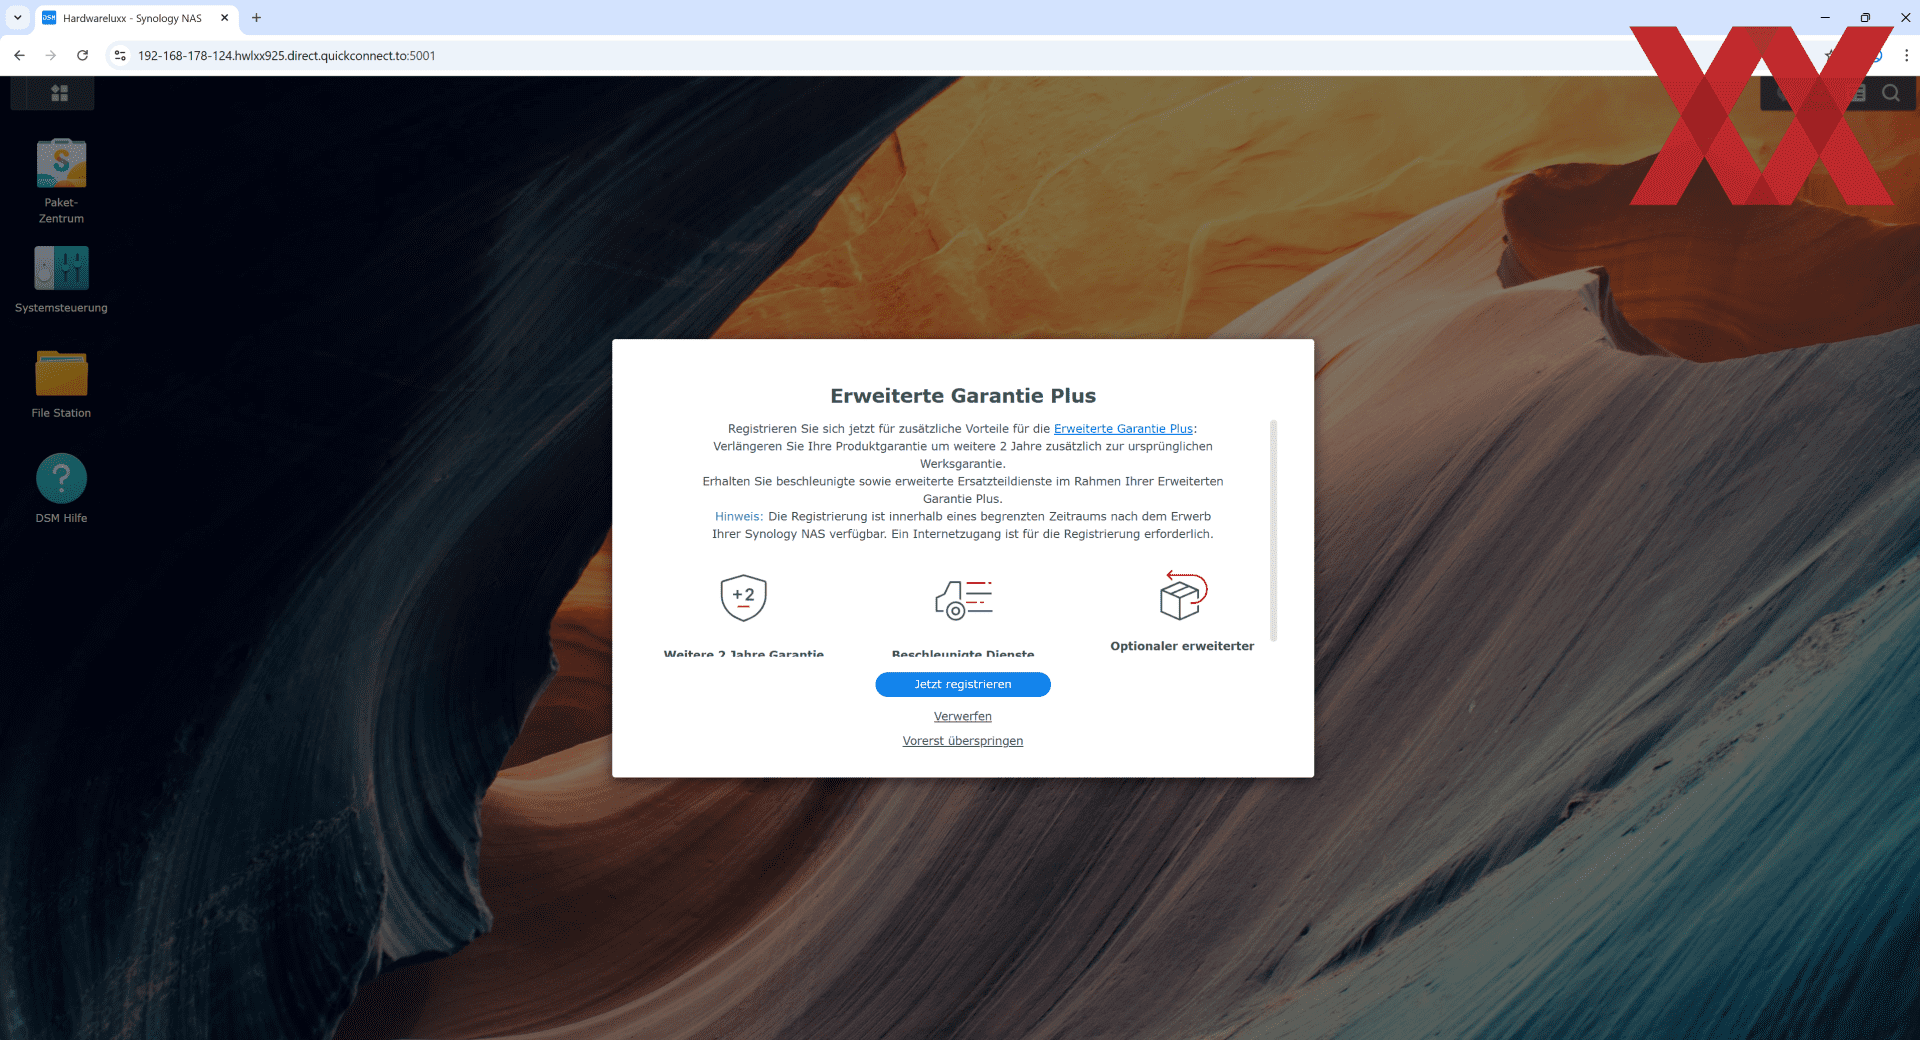Click the 'Hinweis:' note text
Image resolution: width=1920 pixels, height=1040 pixels.
(739, 517)
